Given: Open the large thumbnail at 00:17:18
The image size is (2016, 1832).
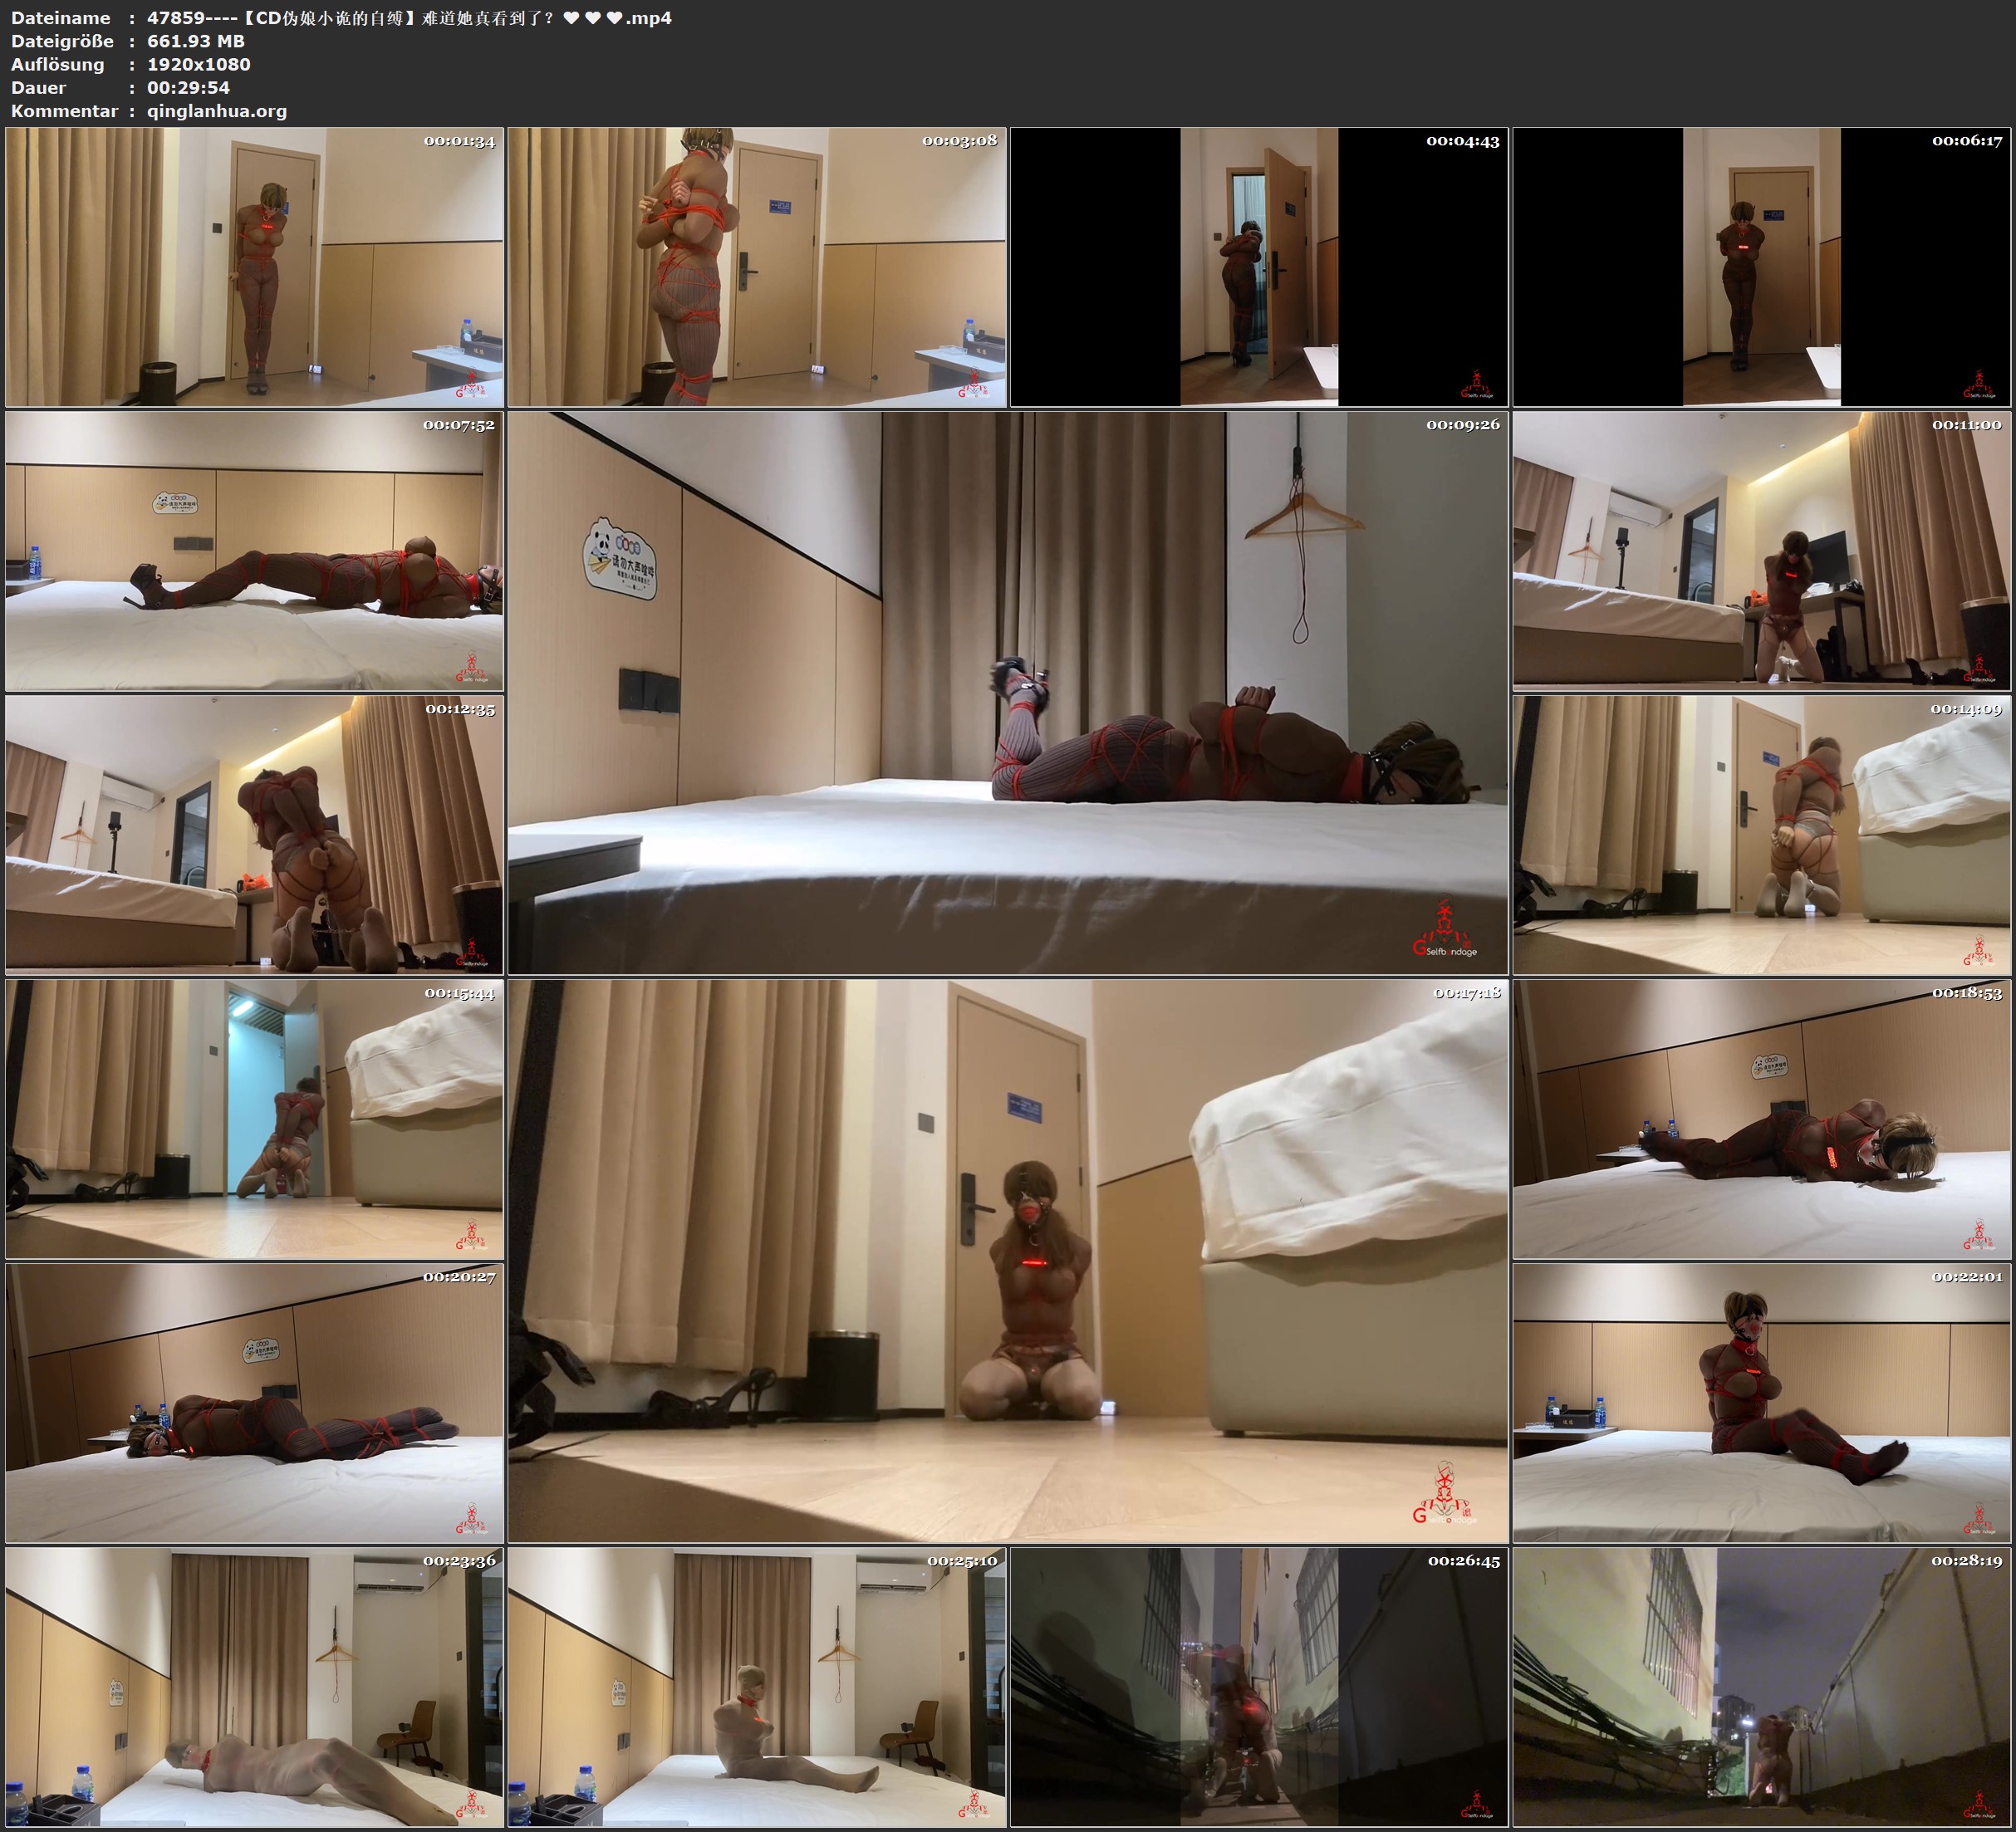Looking at the screenshot, I should click(x=1008, y=1261).
